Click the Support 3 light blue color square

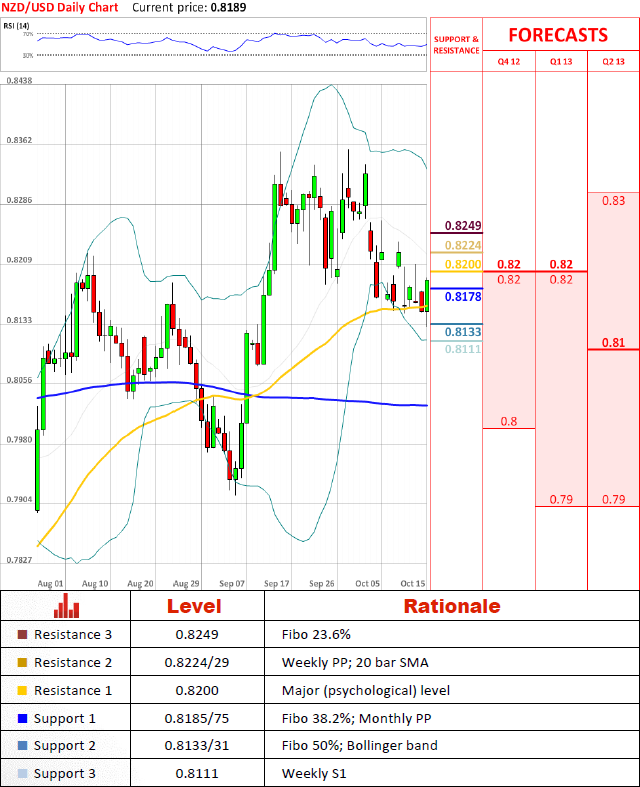tap(23, 773)
